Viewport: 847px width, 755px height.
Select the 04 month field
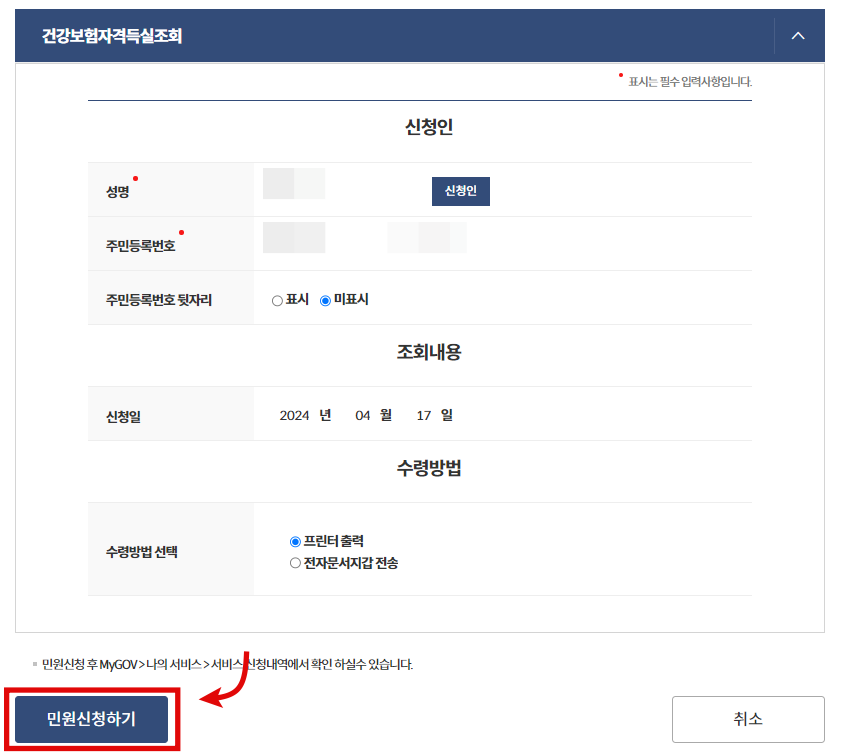pos(362,413)
